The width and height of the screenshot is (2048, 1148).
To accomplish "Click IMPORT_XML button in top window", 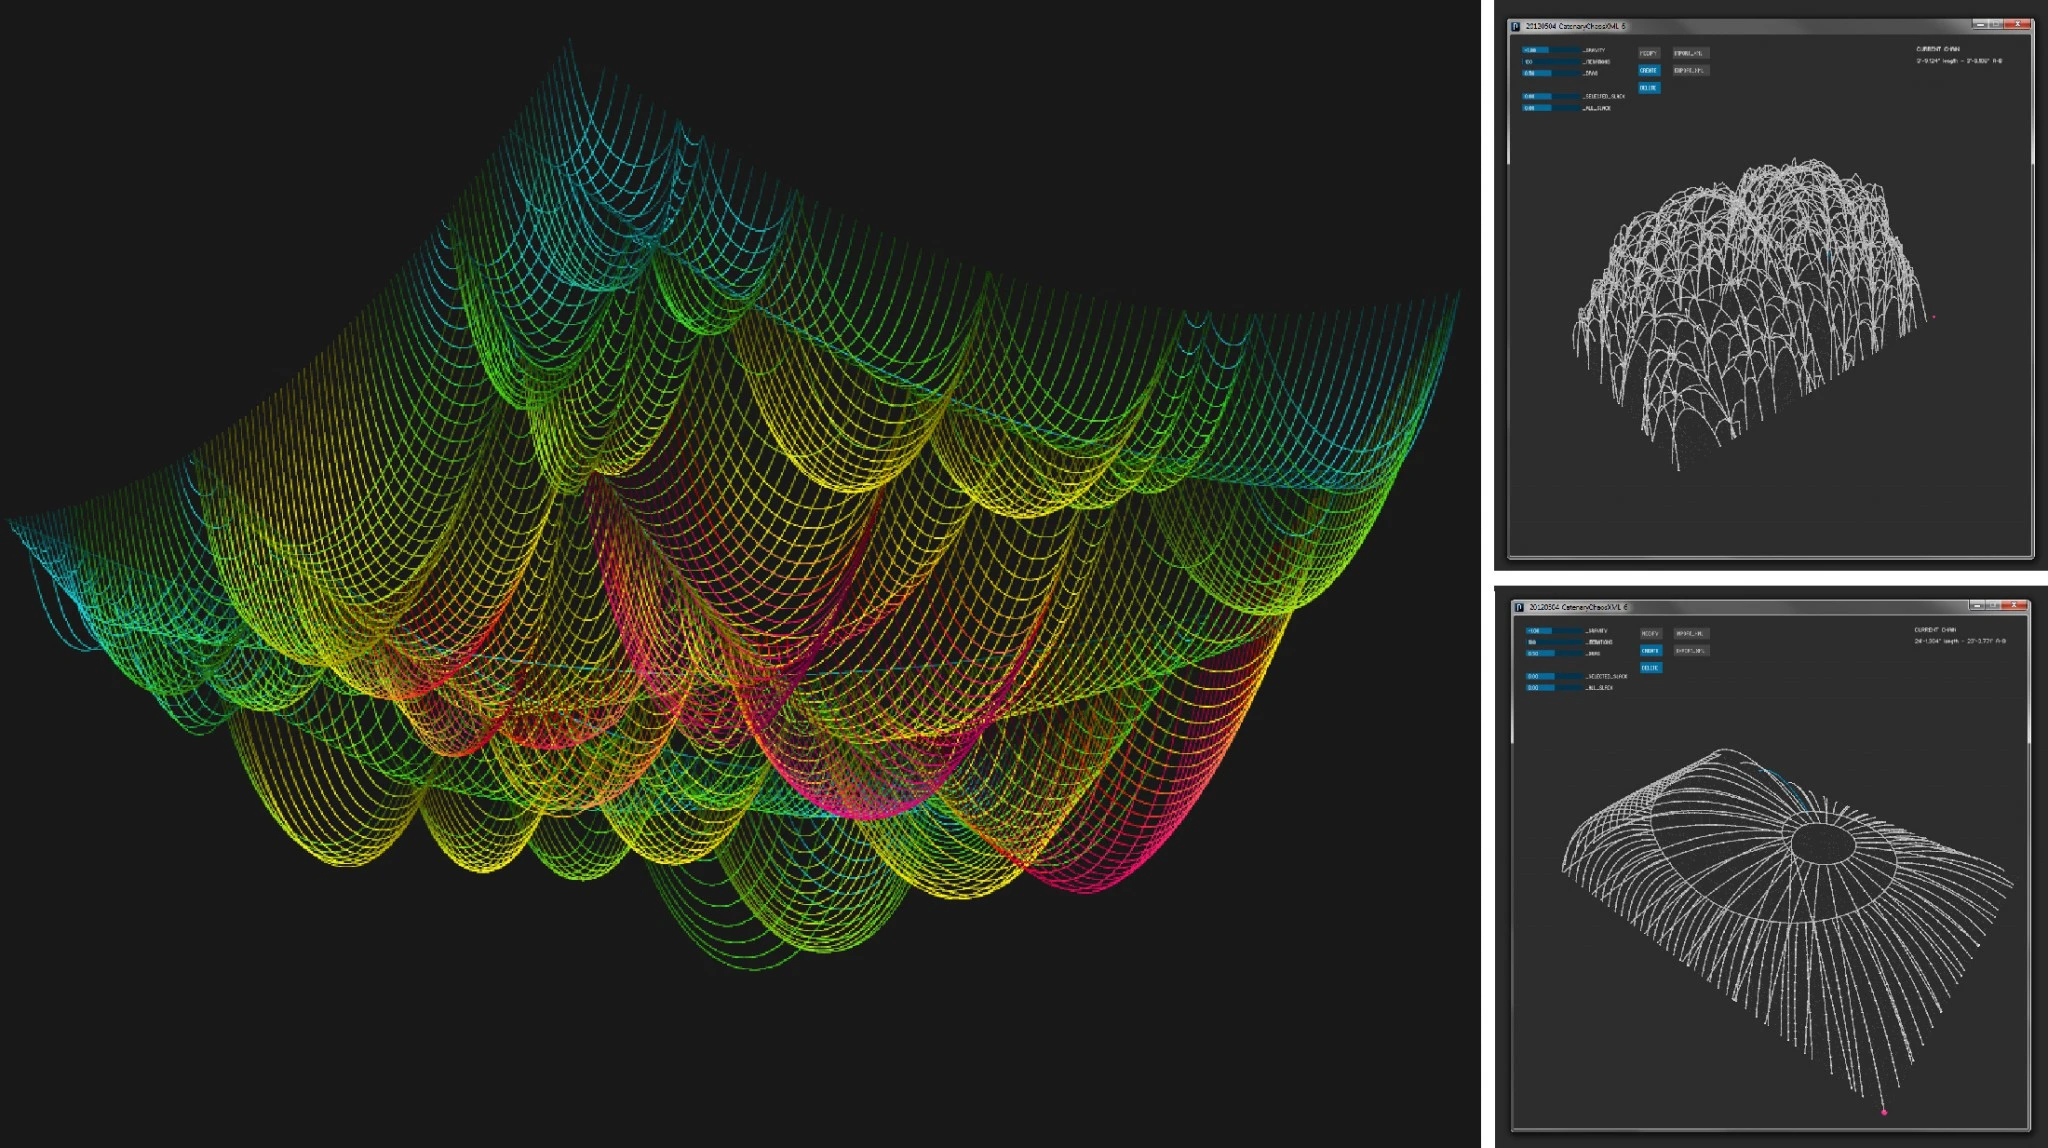I will point(1690,53).
